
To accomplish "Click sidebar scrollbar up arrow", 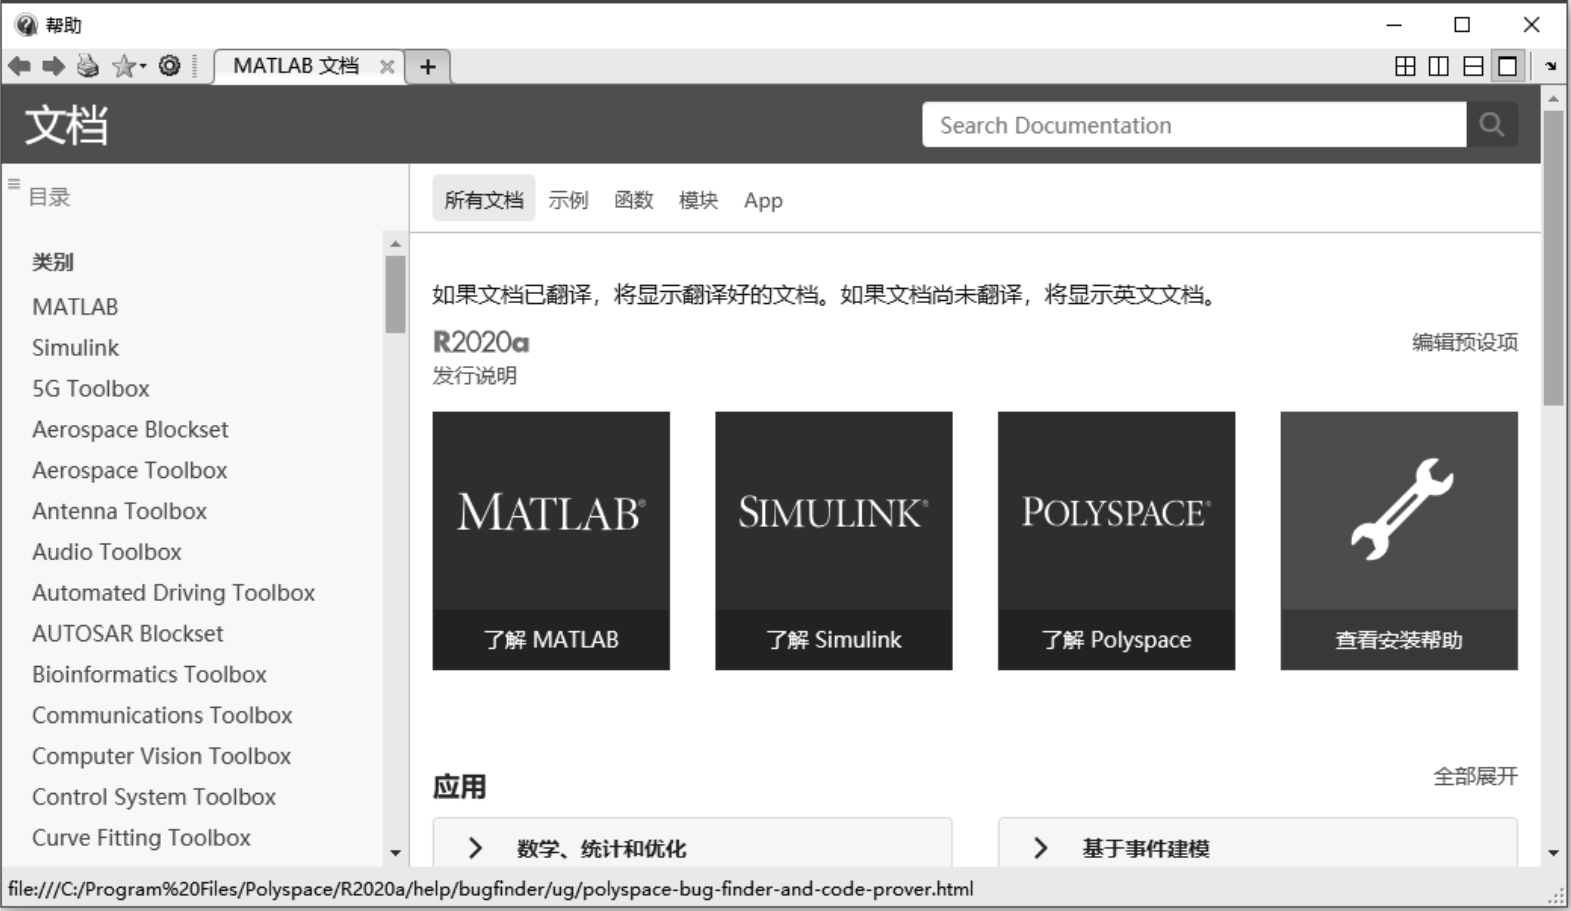I will point(395,244).
